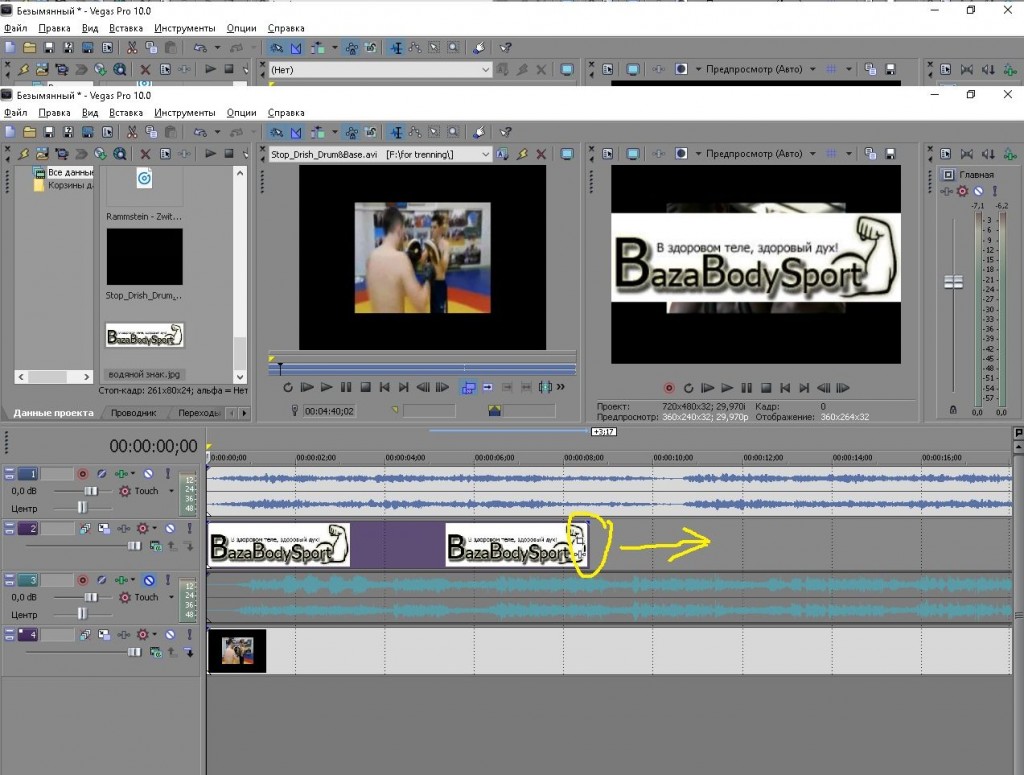Toggle Invert Phase on track 3

(102, 580)
